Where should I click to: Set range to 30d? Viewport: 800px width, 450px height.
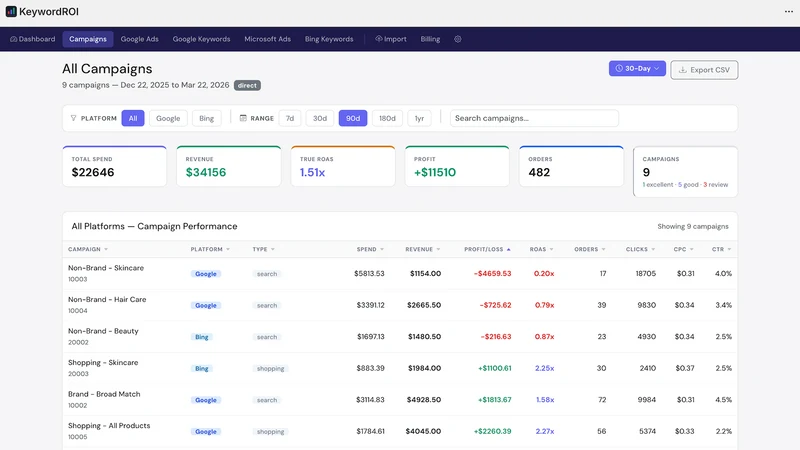pos(320,118)
